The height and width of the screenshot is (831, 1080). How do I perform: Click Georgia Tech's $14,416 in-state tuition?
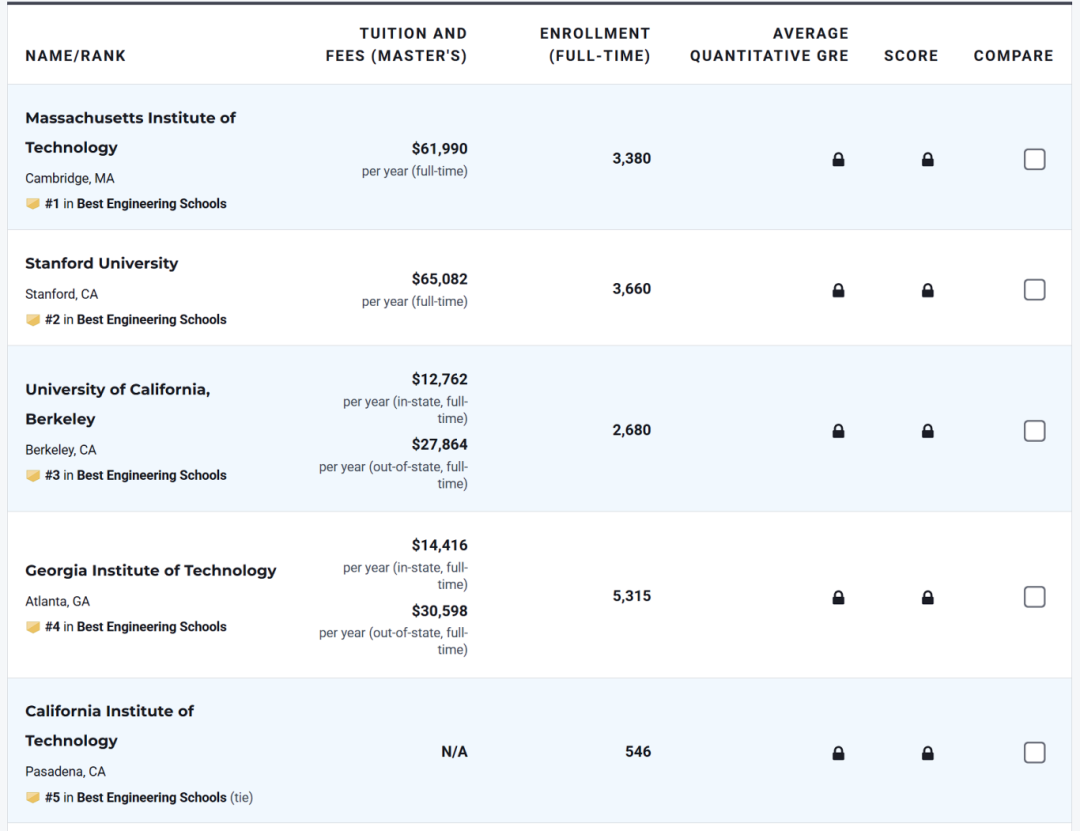click(439, 545)
